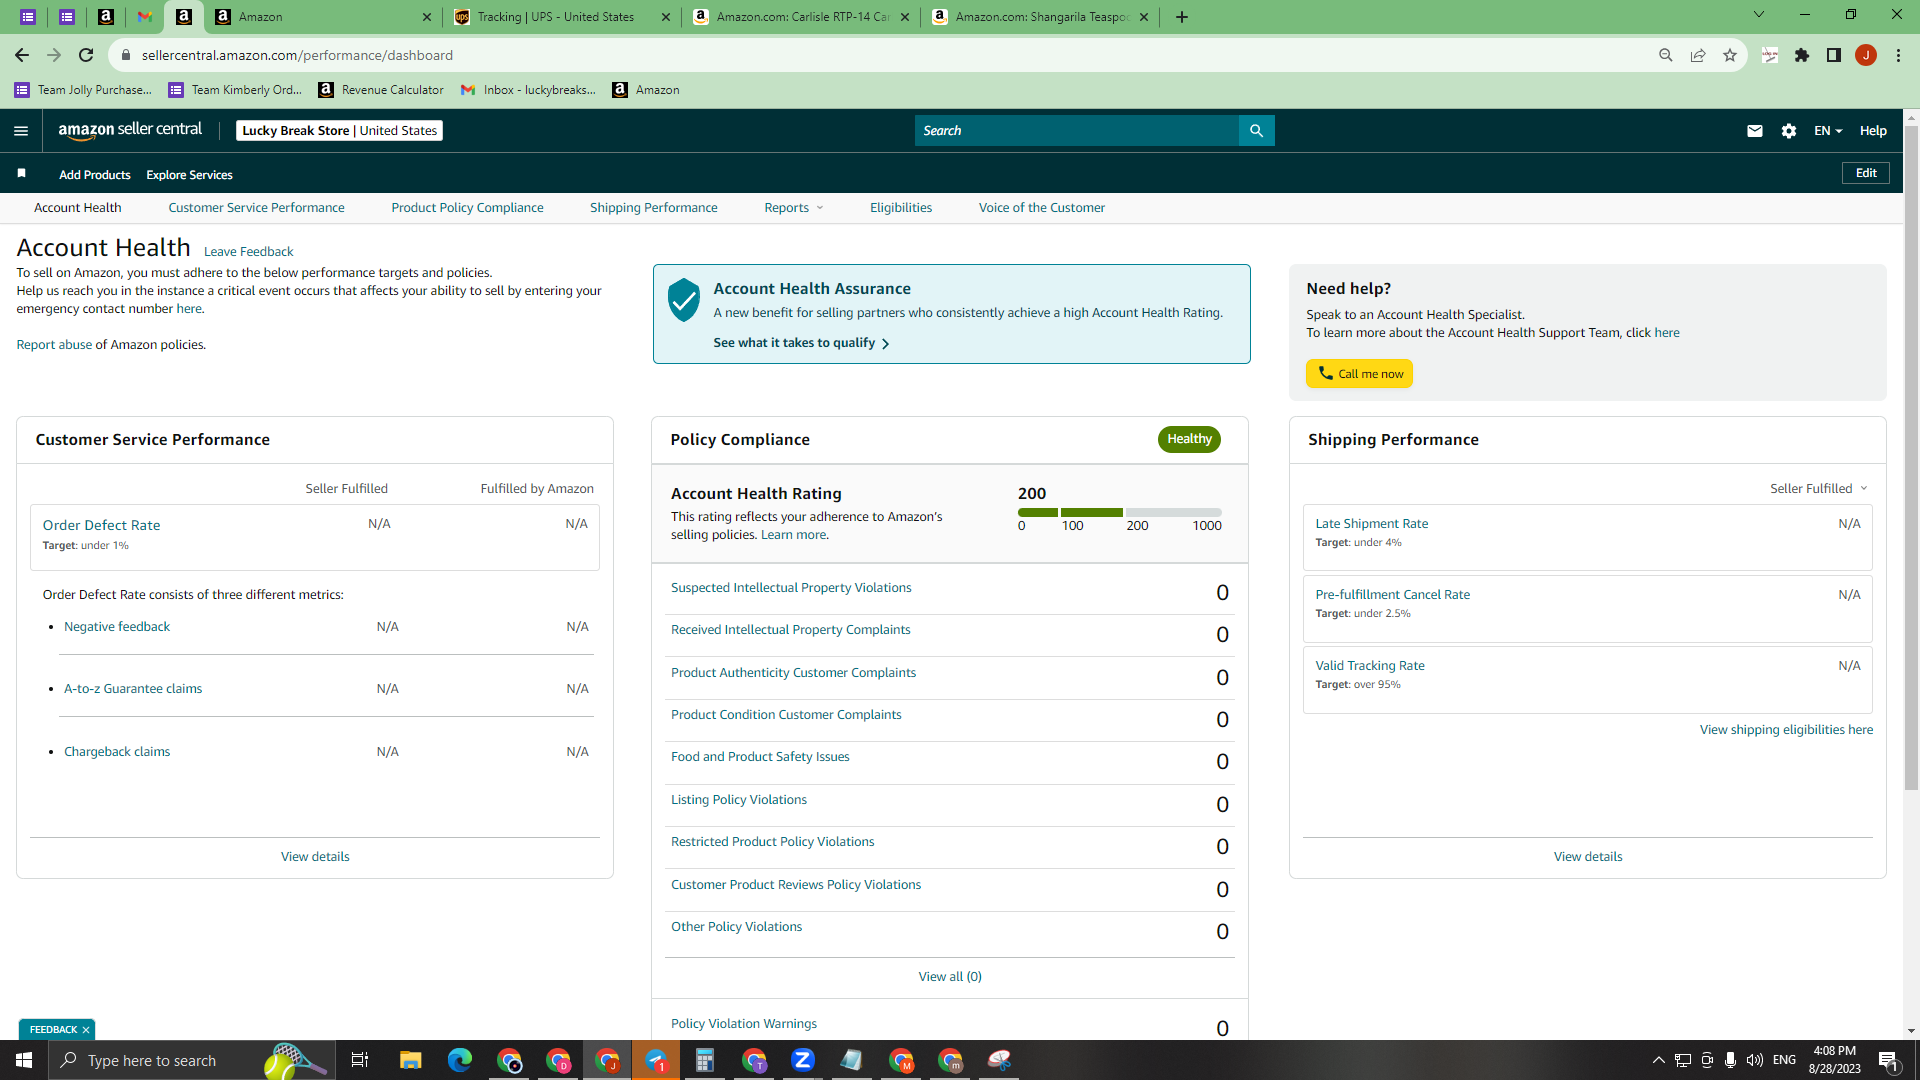This screenshot has height=1080, width=1920.
Task: Open a new browser tab
Action: pos(1182,17)
